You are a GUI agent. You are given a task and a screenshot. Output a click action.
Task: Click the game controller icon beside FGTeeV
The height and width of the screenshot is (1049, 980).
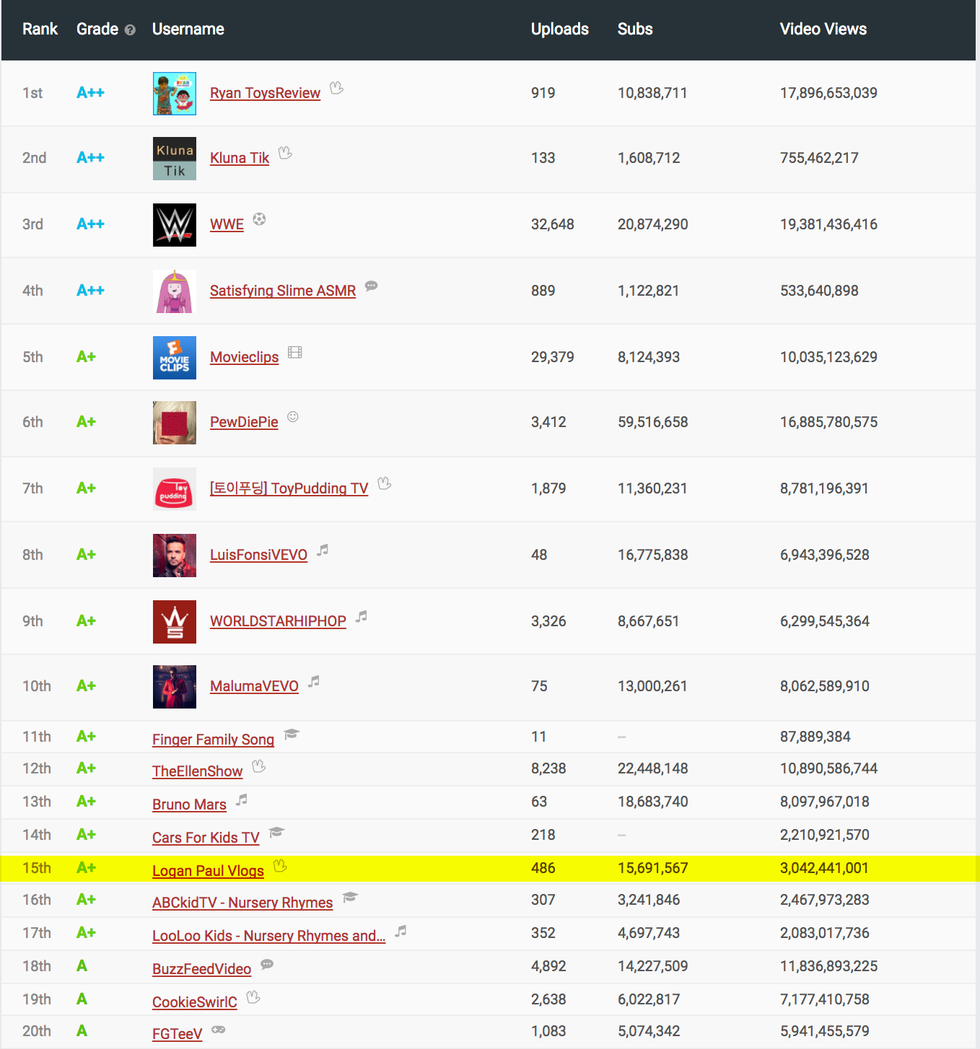tap(218, 1029)
